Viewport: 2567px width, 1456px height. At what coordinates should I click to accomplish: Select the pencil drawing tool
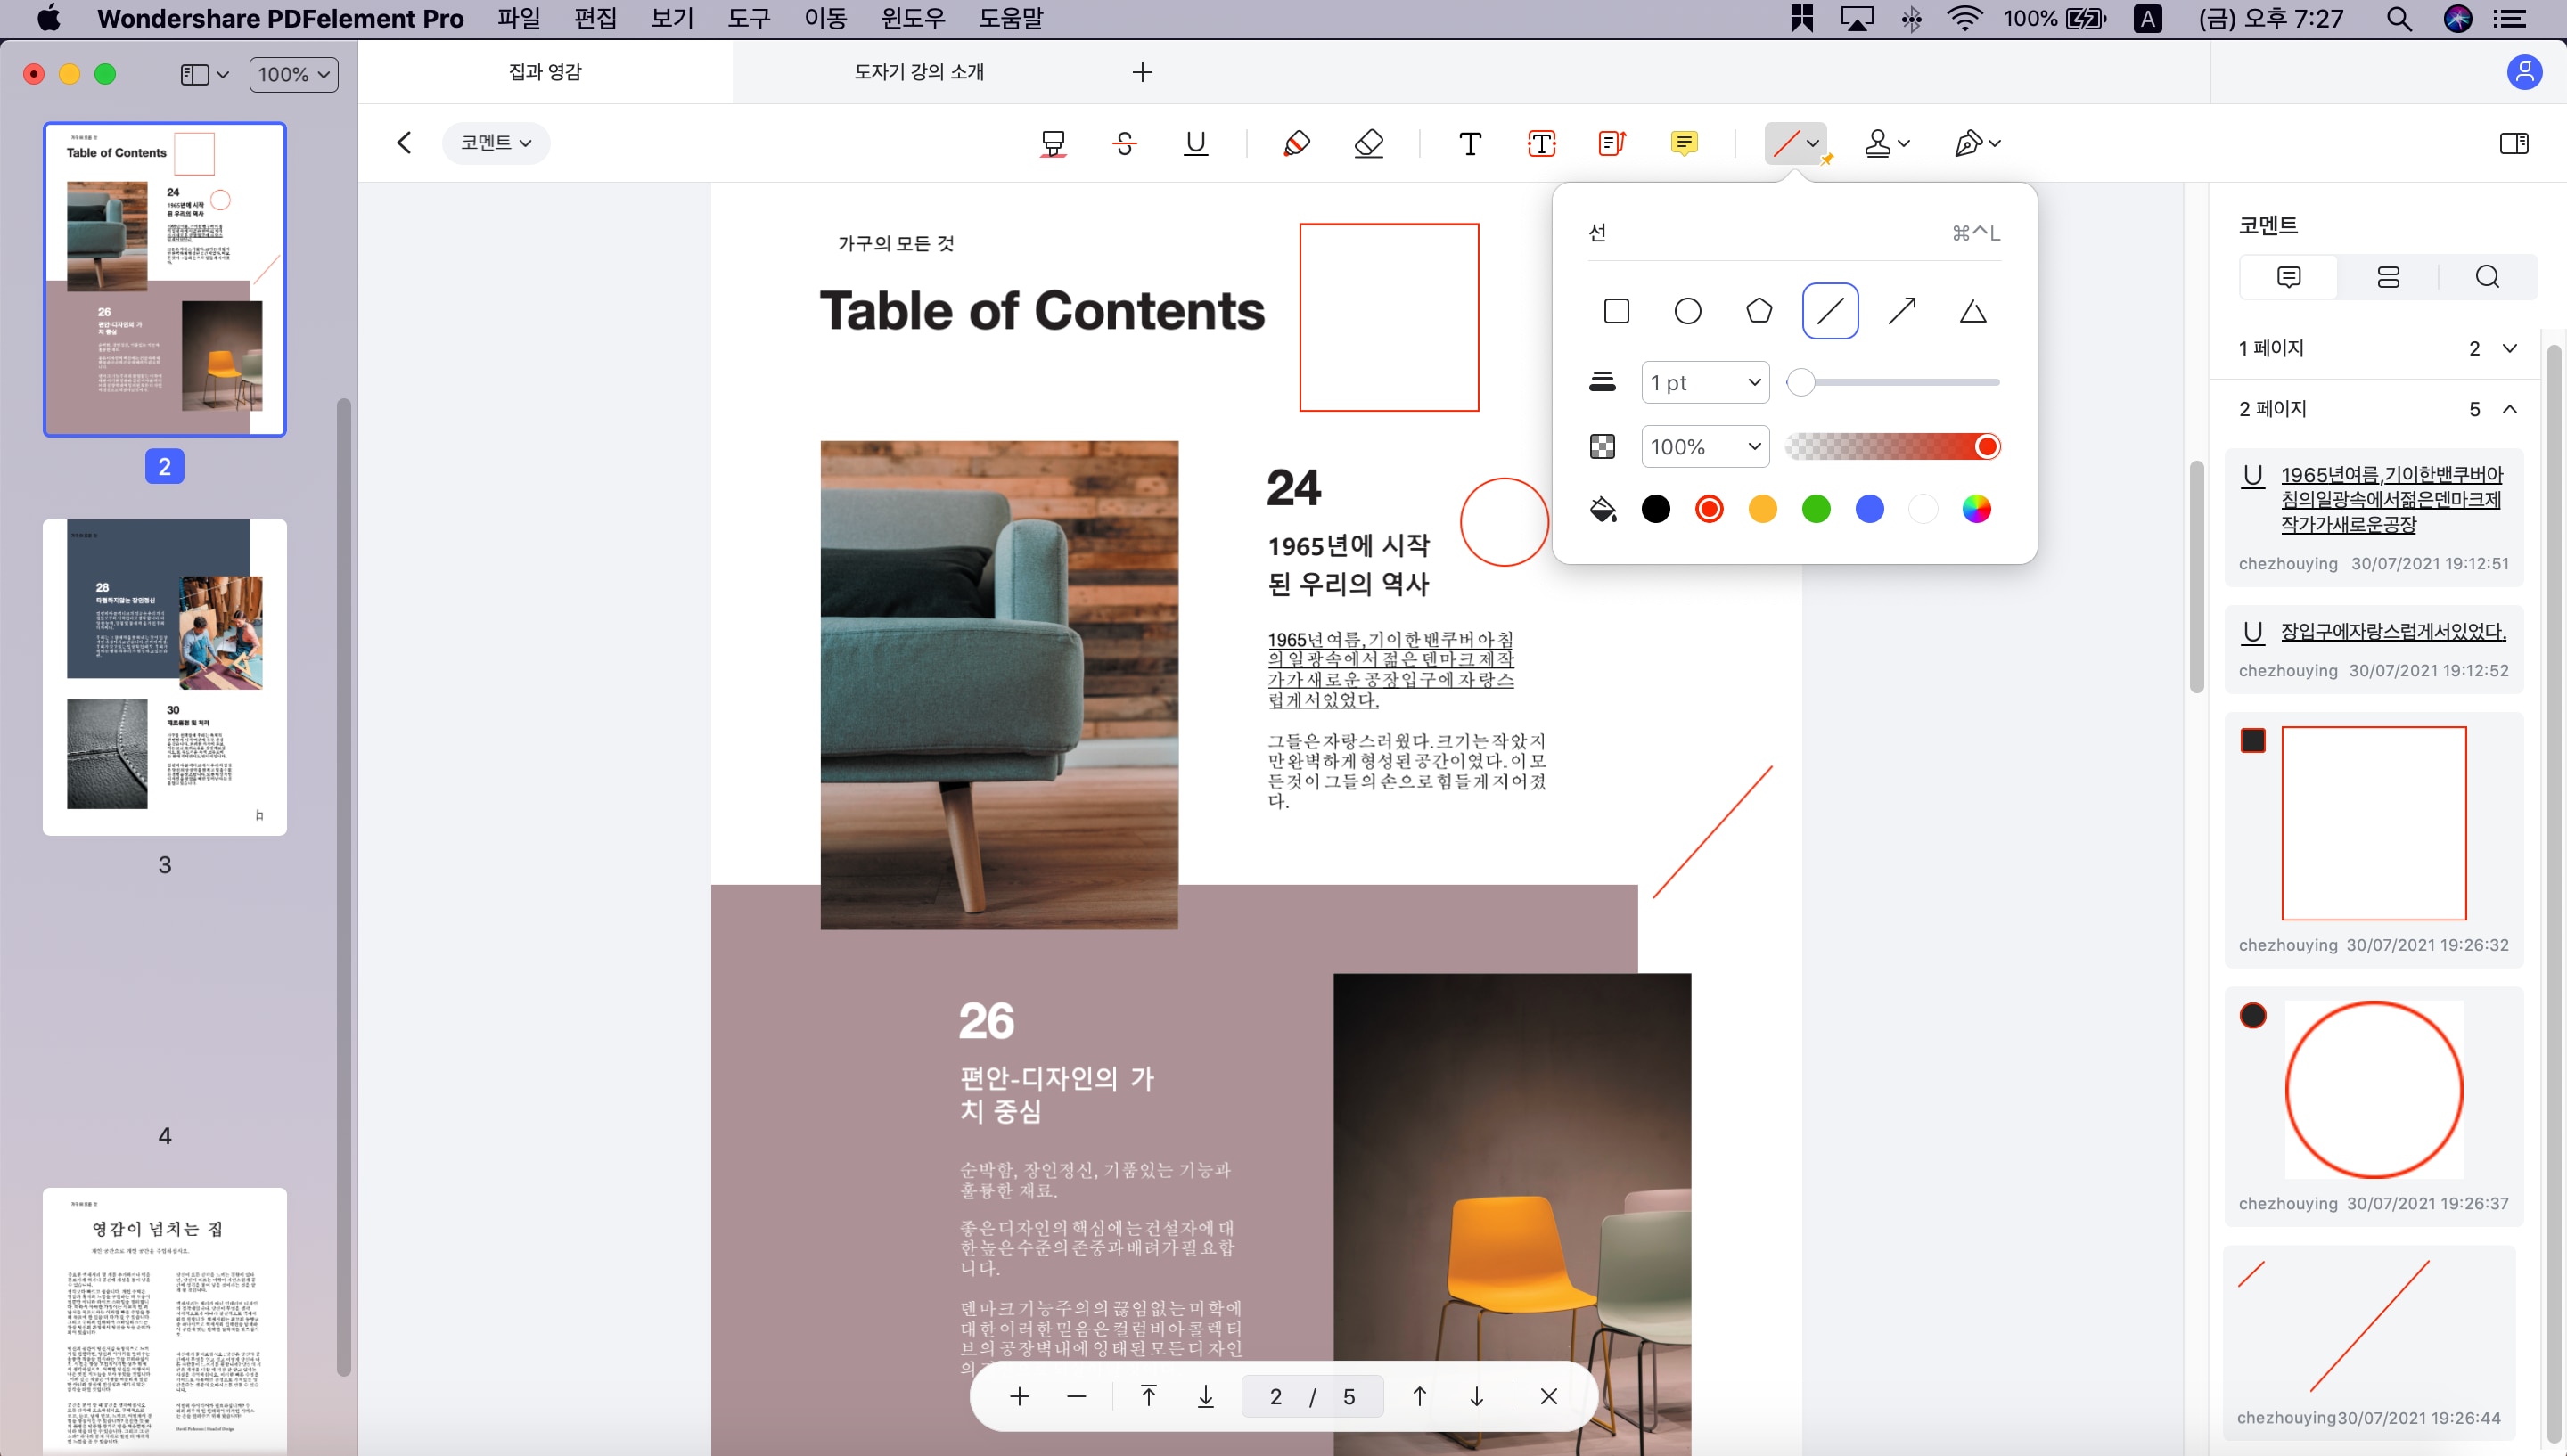1297,143
